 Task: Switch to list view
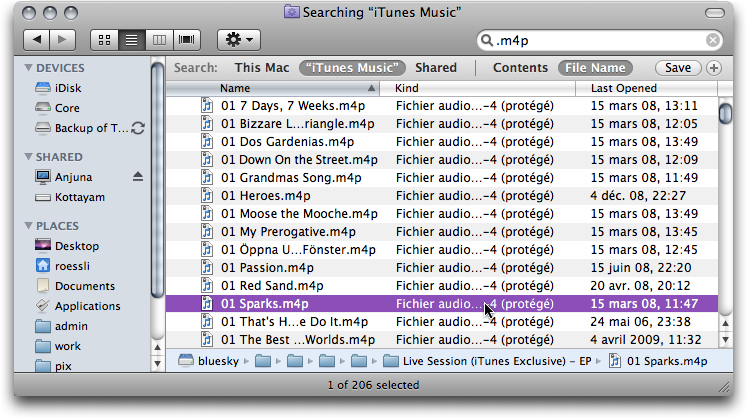tap(131, 40)
